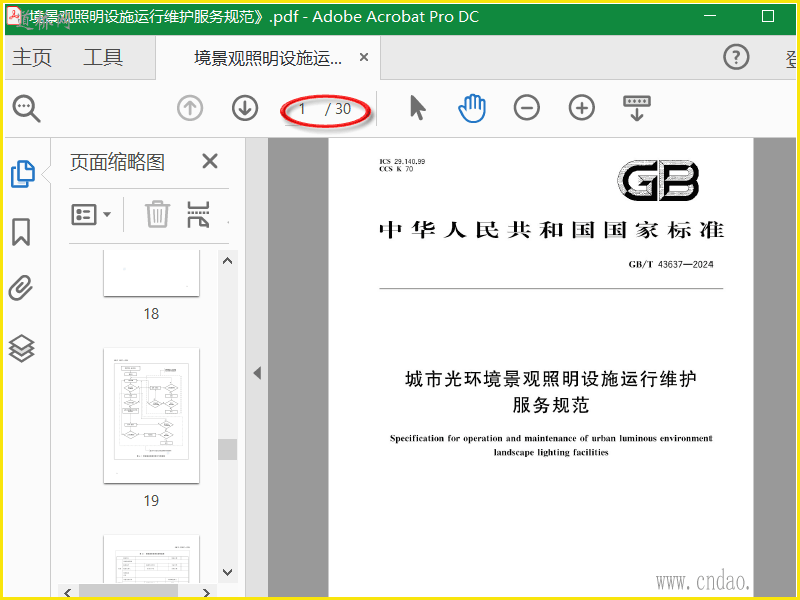This screenshot has height=600, width=800.
Task: Click the 中华人民共和国国家标准 heading
Action: pyautogui.click(x=551, y=230)
